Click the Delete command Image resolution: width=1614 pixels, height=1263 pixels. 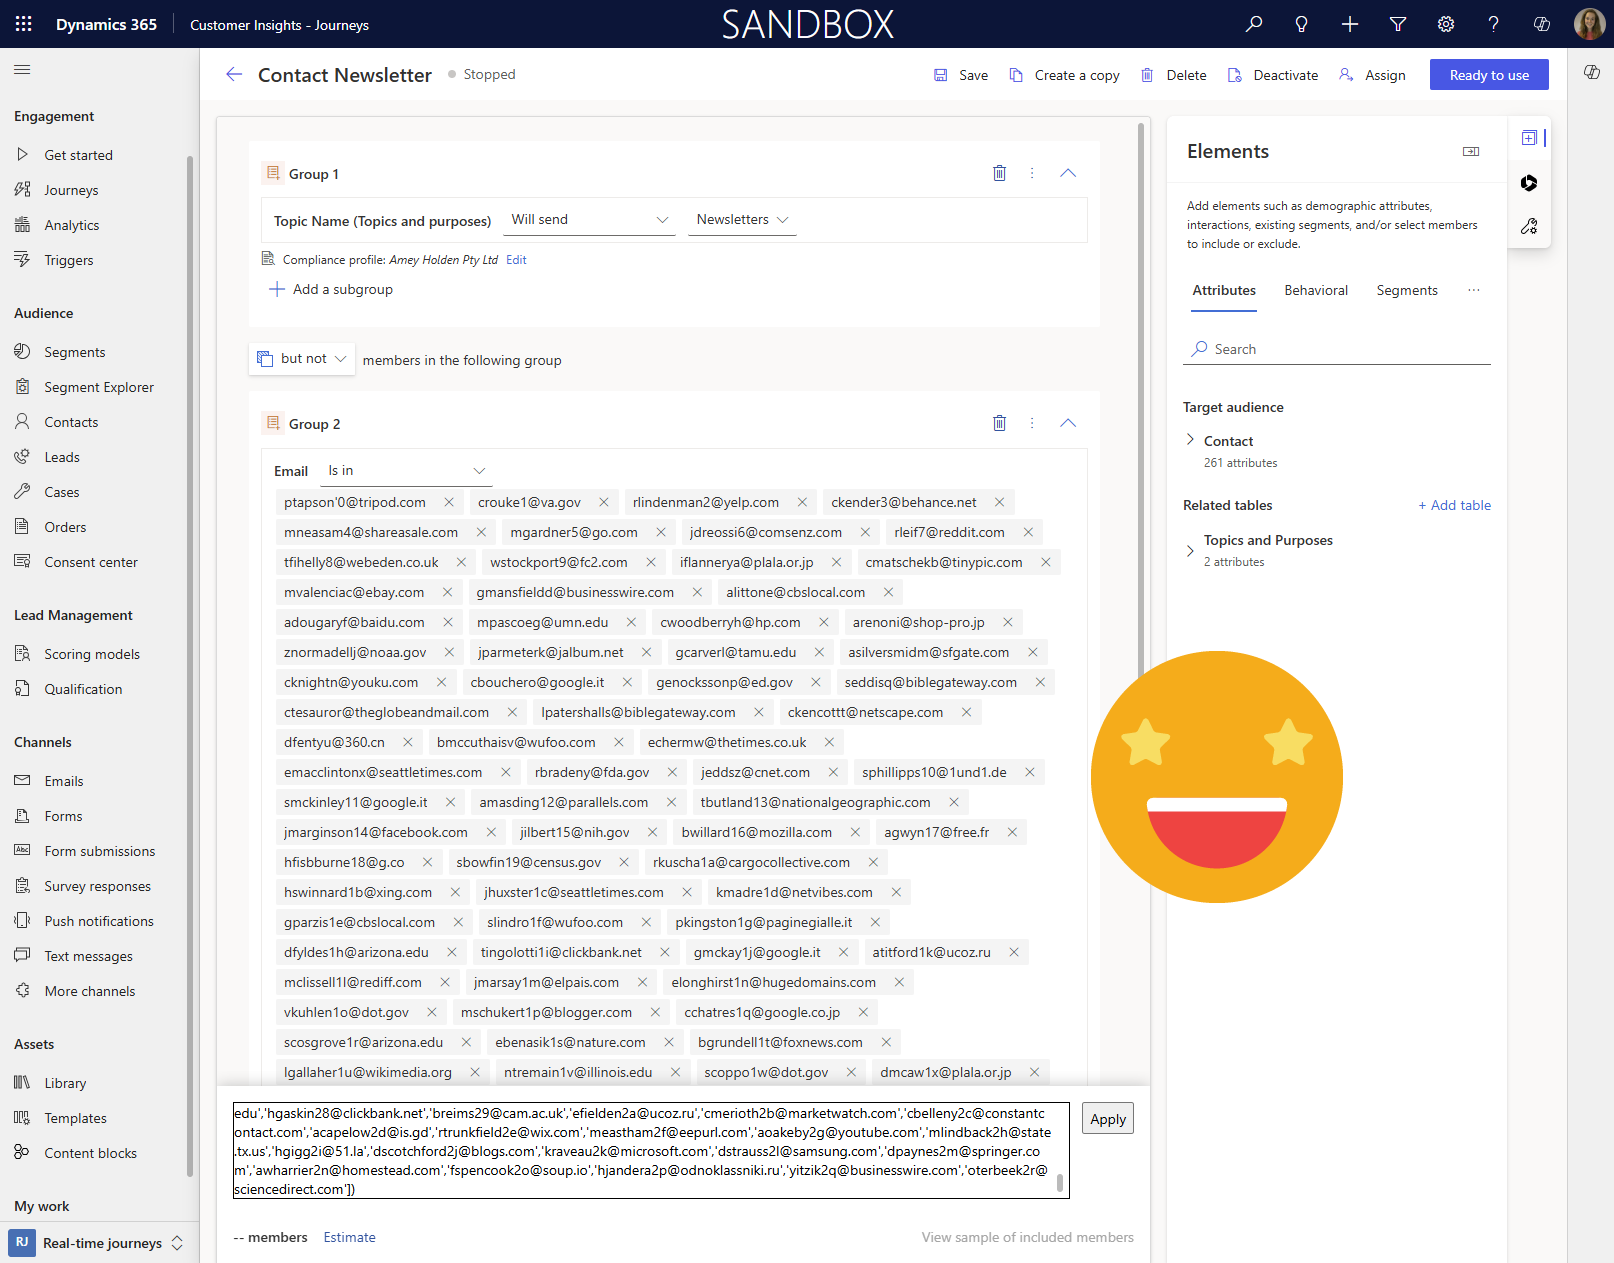(x=1174, y=75)
